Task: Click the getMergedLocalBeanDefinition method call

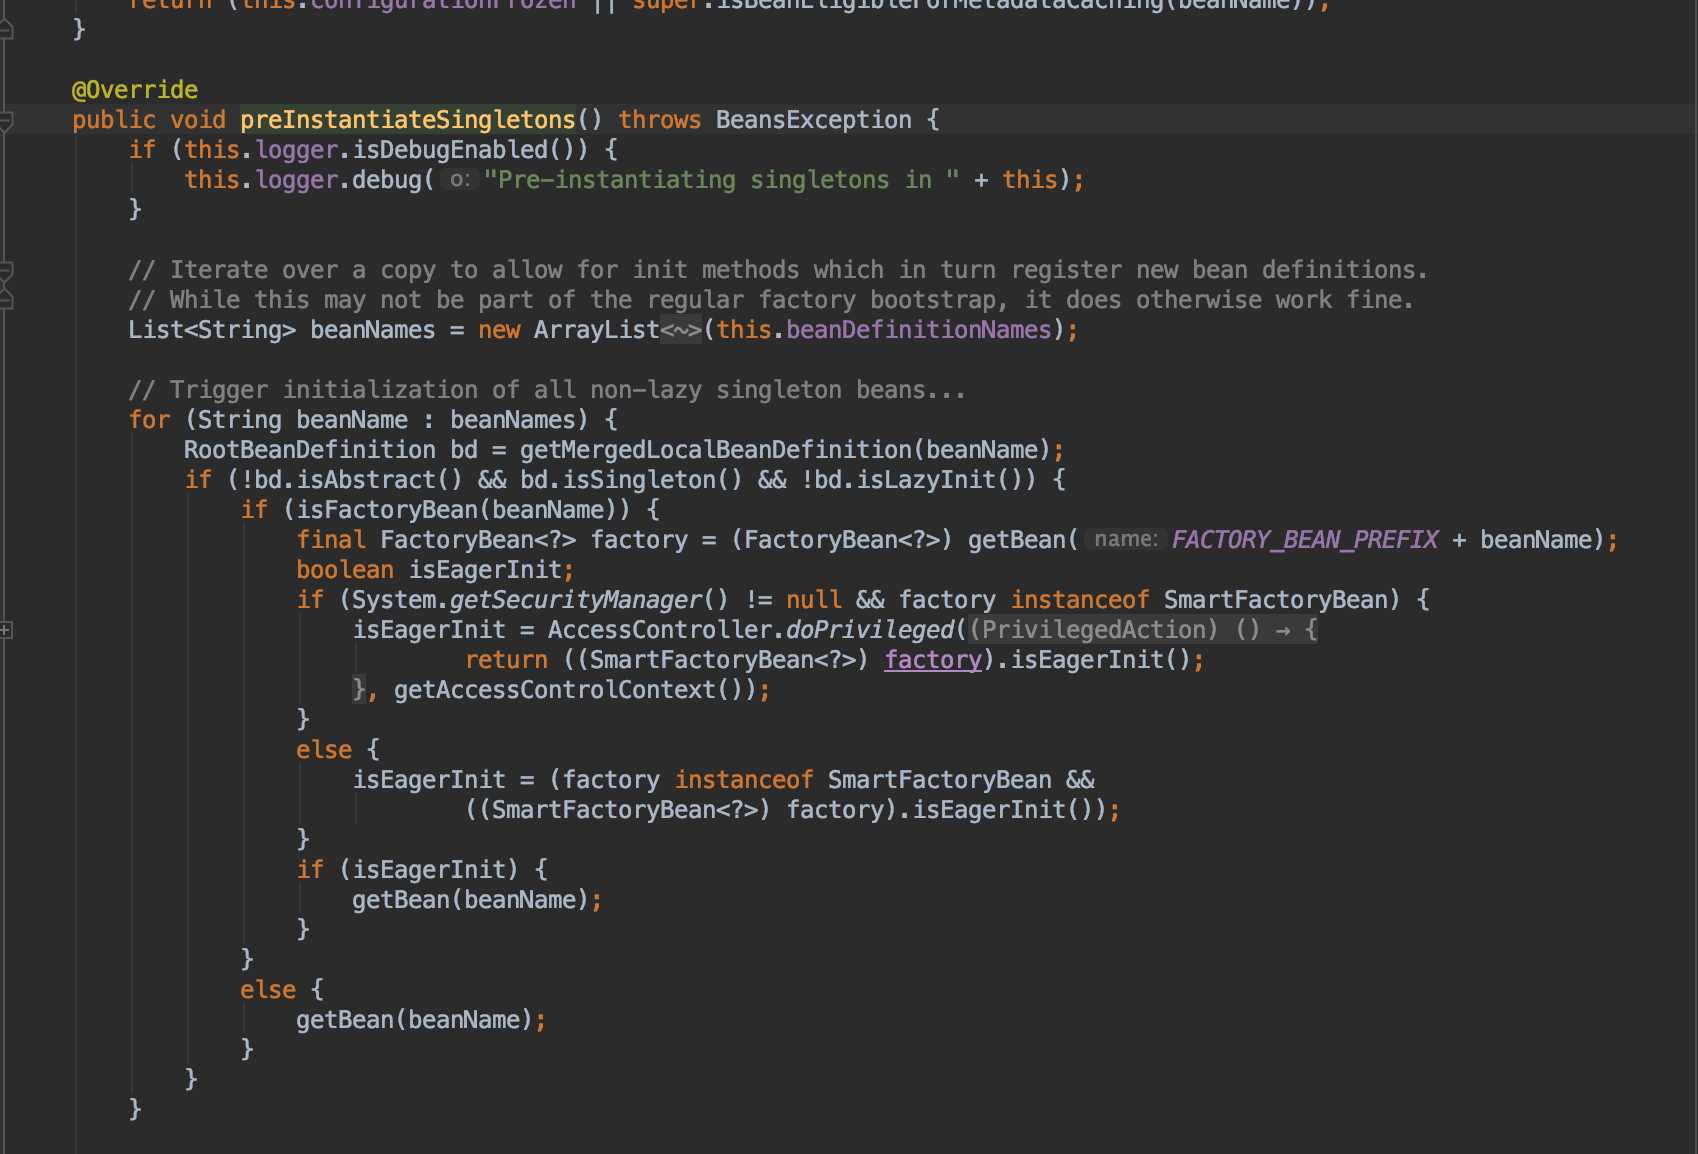Action: tap(716, 450)
